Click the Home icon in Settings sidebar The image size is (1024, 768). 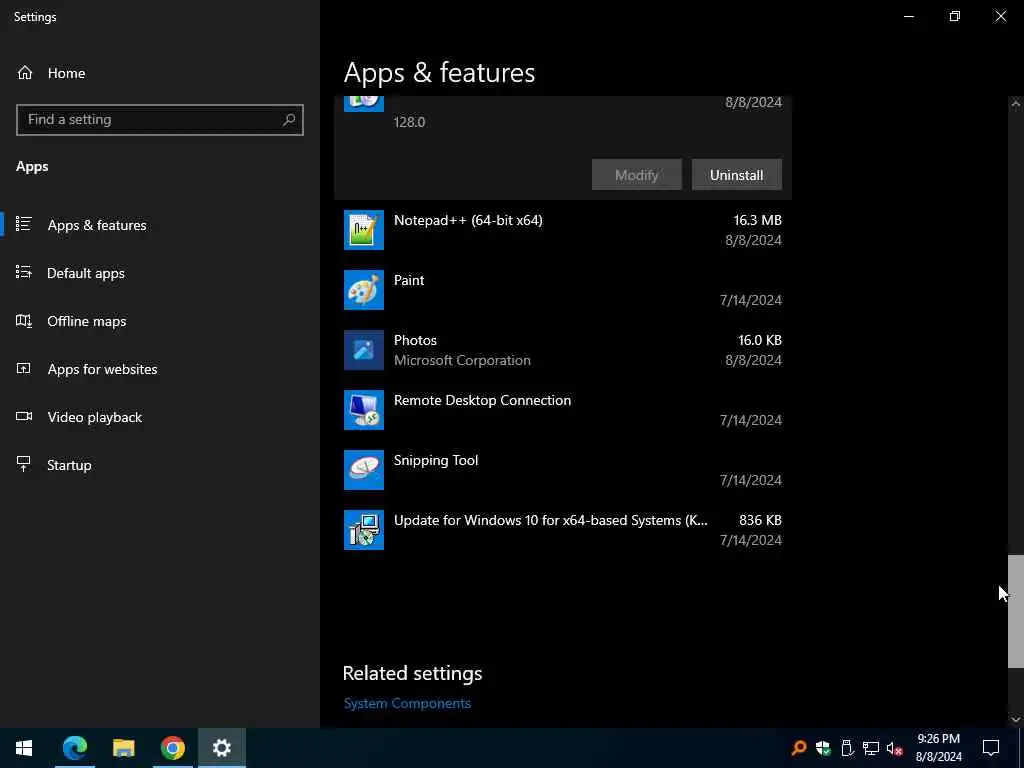tap(25, 73)
